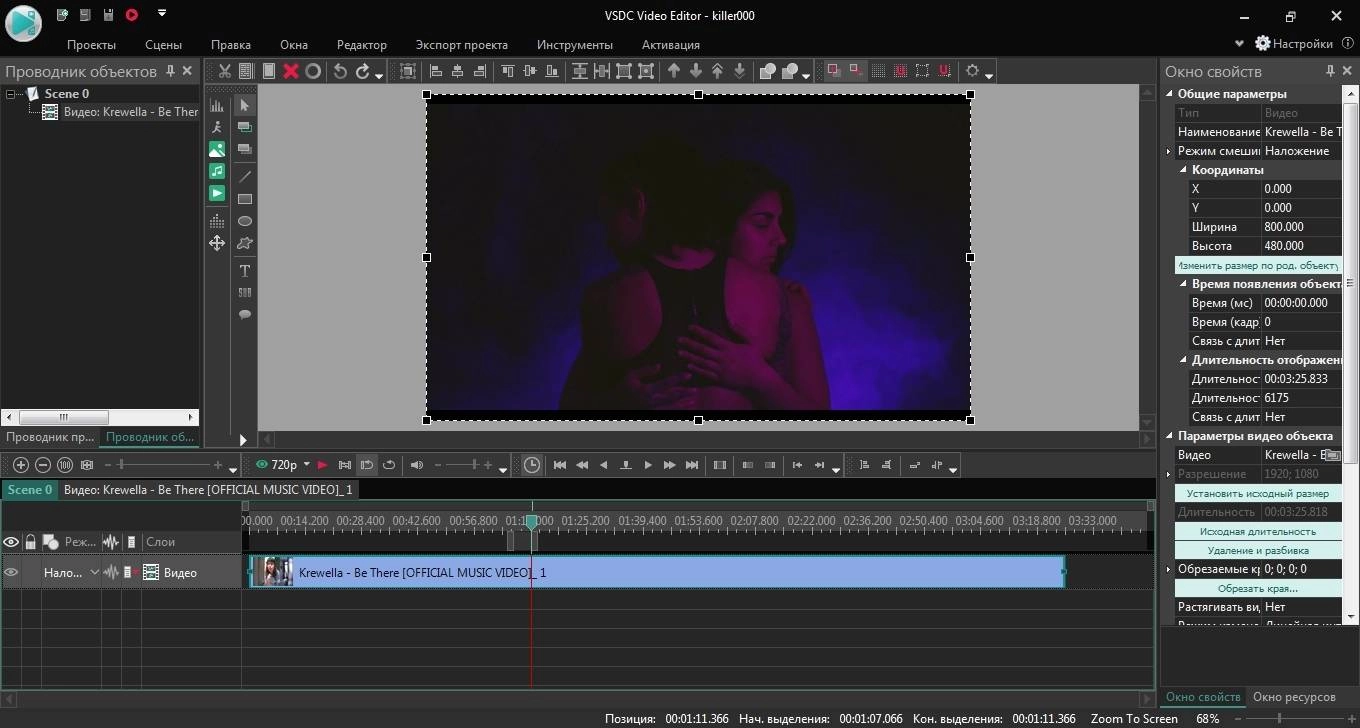Collapse the Координаты section
The height and width of the screenshot is (728, 1360).
1183,170
